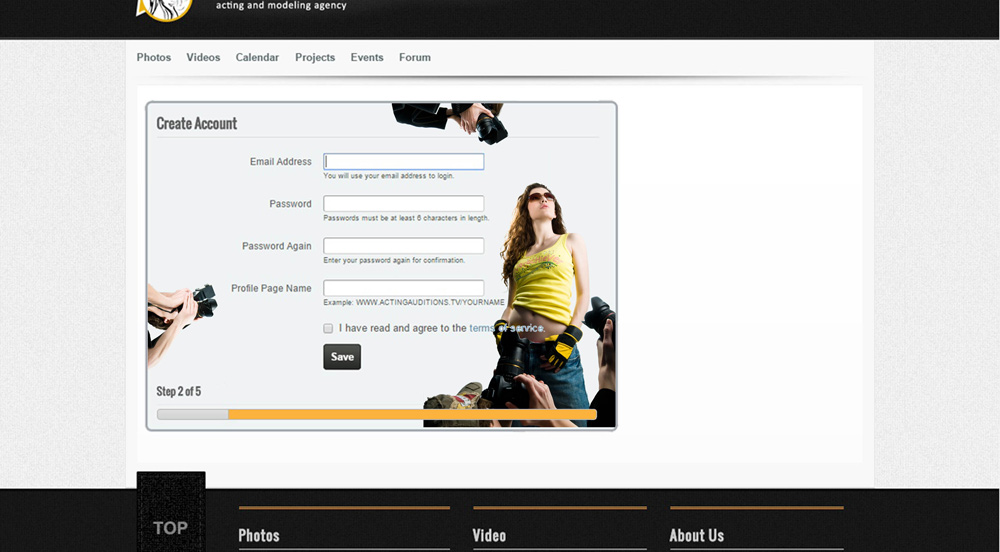Open the terms of service link
Screen dimensions: 1000x552
[506, 328]
